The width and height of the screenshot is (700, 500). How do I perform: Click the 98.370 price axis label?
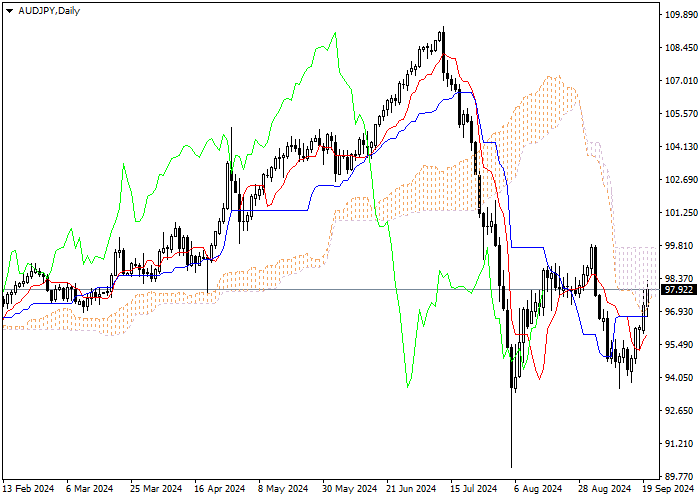(679, 279)
